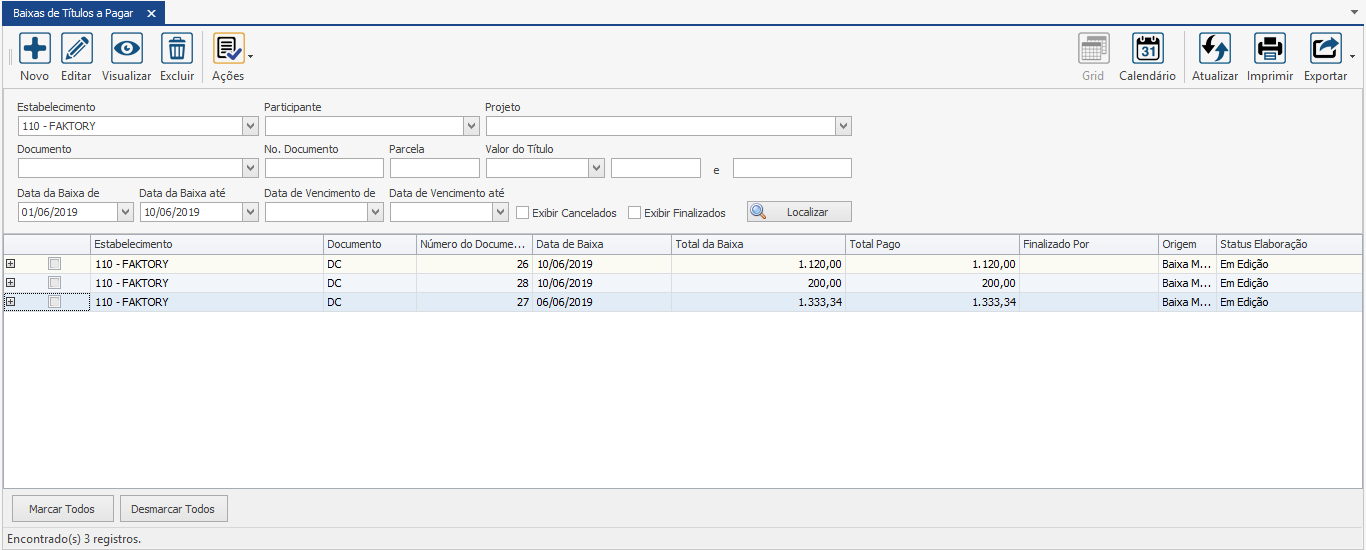The image size is (1366, 550).
Task: Click the Excluir trash icon
Action: tap(177, 48)
